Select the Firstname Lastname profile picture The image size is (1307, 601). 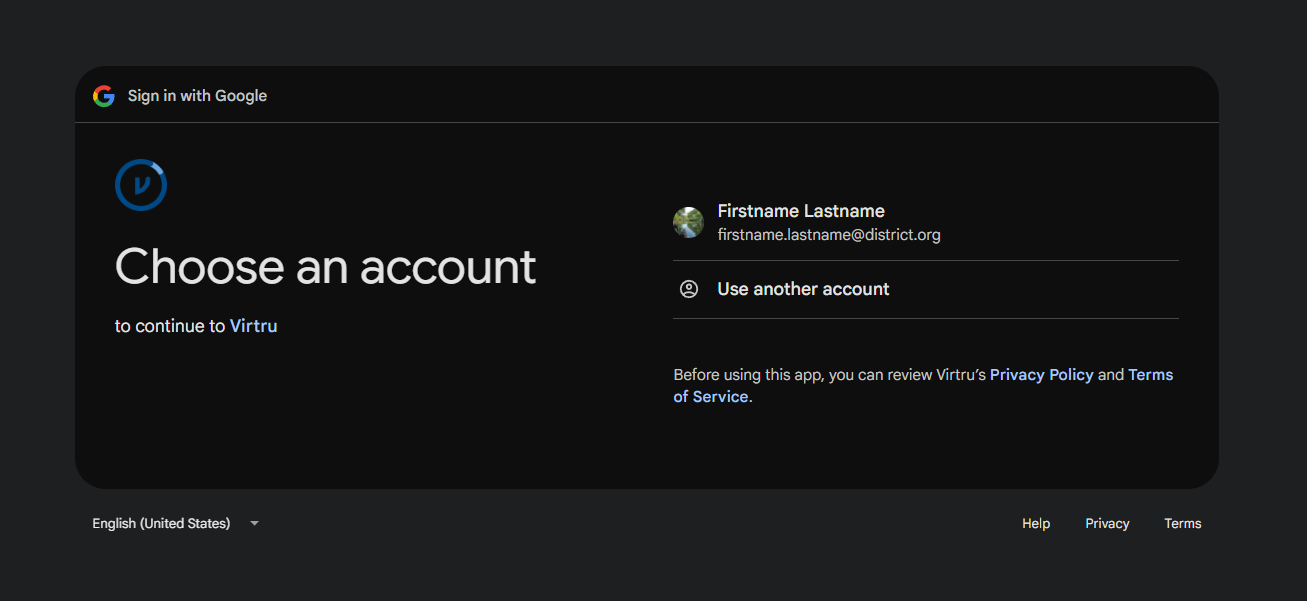pyautogui.click(x=688, y=222)
